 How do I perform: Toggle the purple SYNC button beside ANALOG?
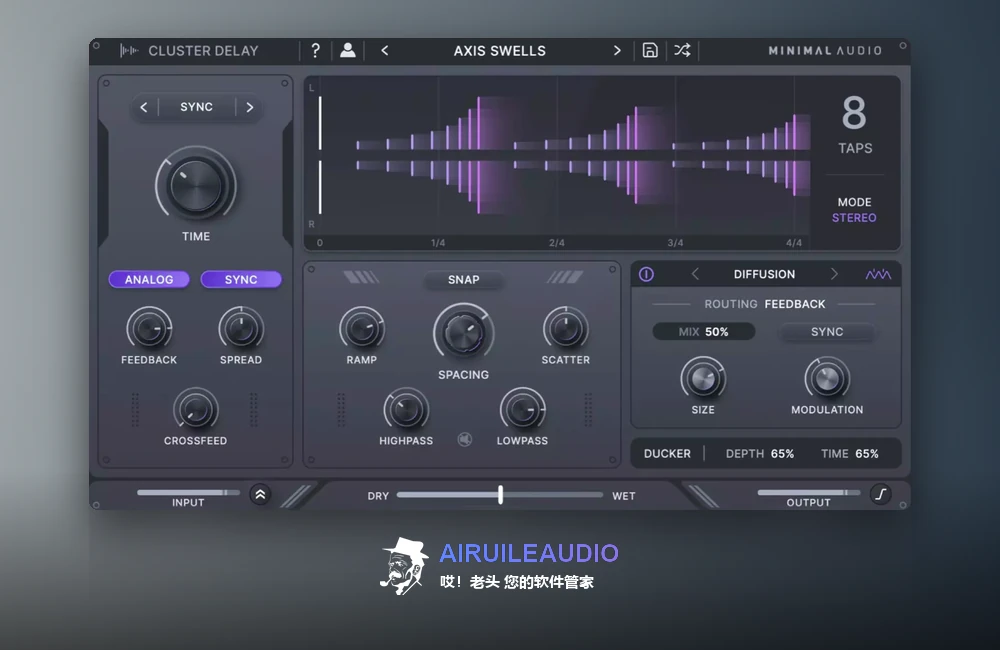tap(241, 279)
